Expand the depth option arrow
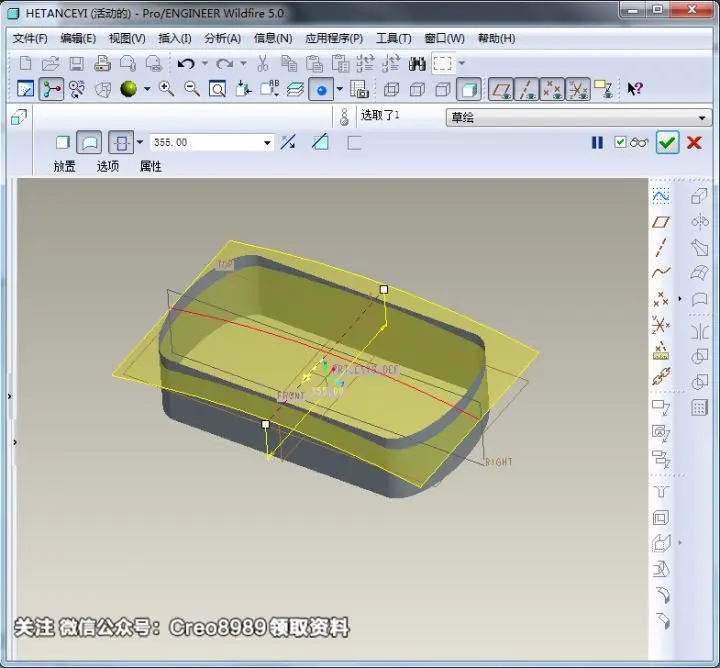 click(x=140, y=142)
